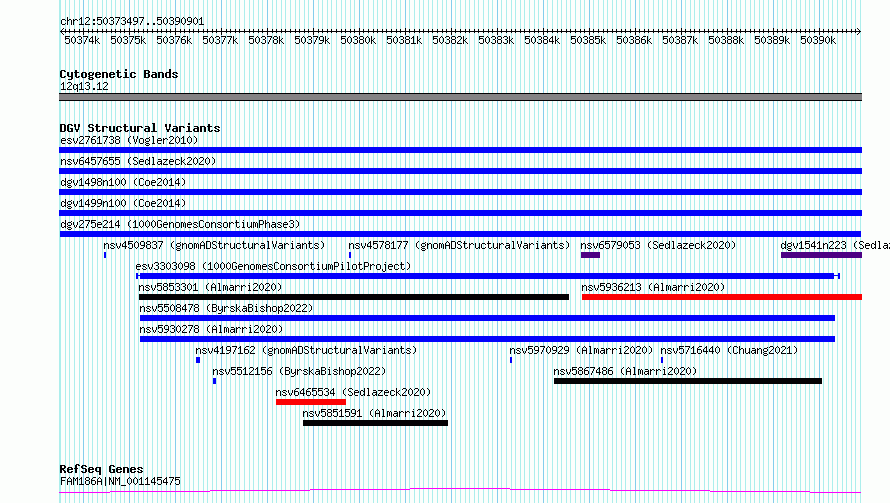890x503 pixels.
Task: Click the black nsv5853301 variant bar
Action: 354,297
